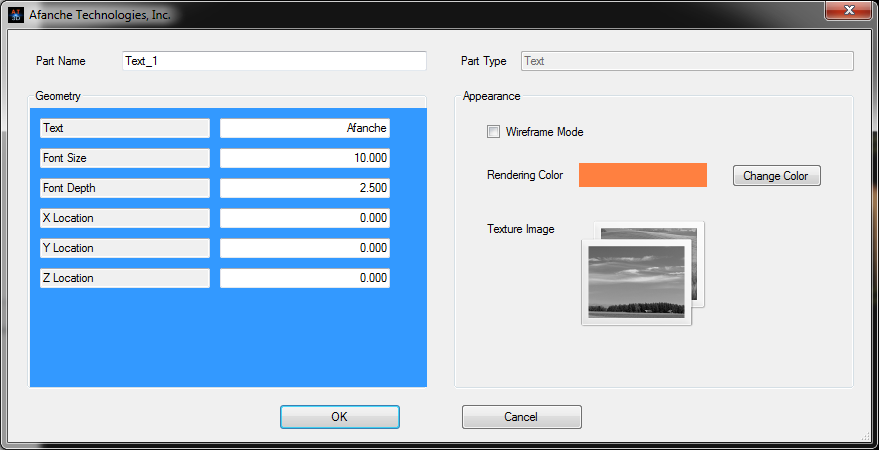879x450 pixels.
Task: Click the Part Name input field
Action: click(x=274, y=61)
